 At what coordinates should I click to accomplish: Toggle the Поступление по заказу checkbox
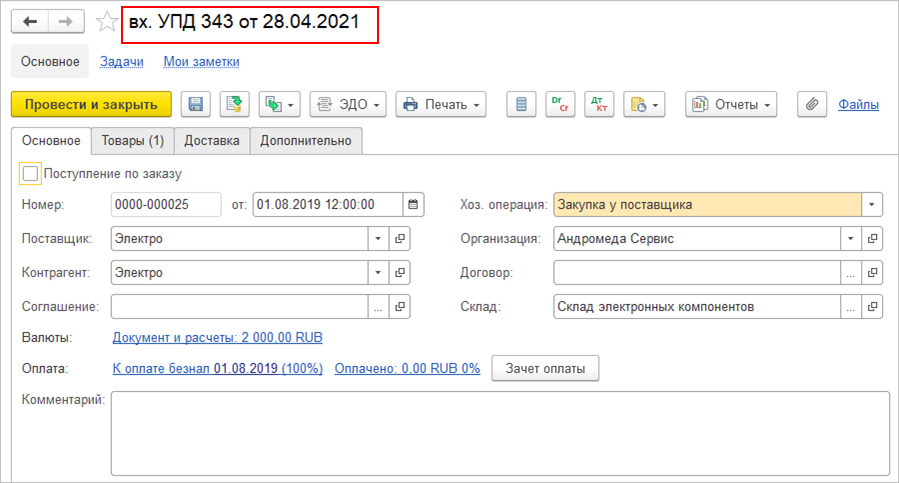[x=30, y=174]
